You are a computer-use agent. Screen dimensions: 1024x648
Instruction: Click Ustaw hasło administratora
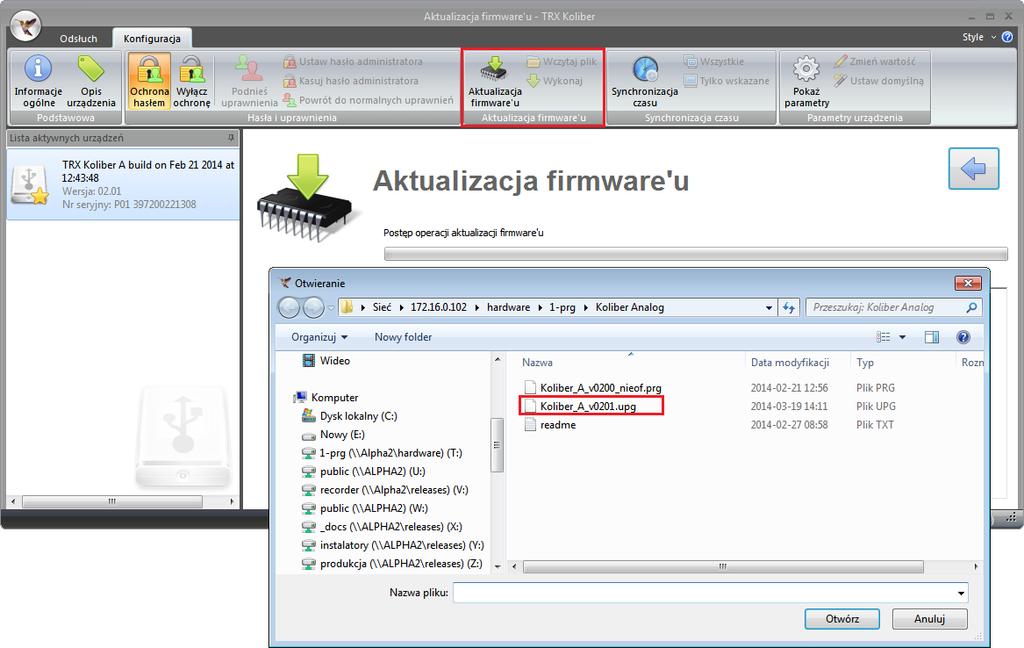pos(353,61)
